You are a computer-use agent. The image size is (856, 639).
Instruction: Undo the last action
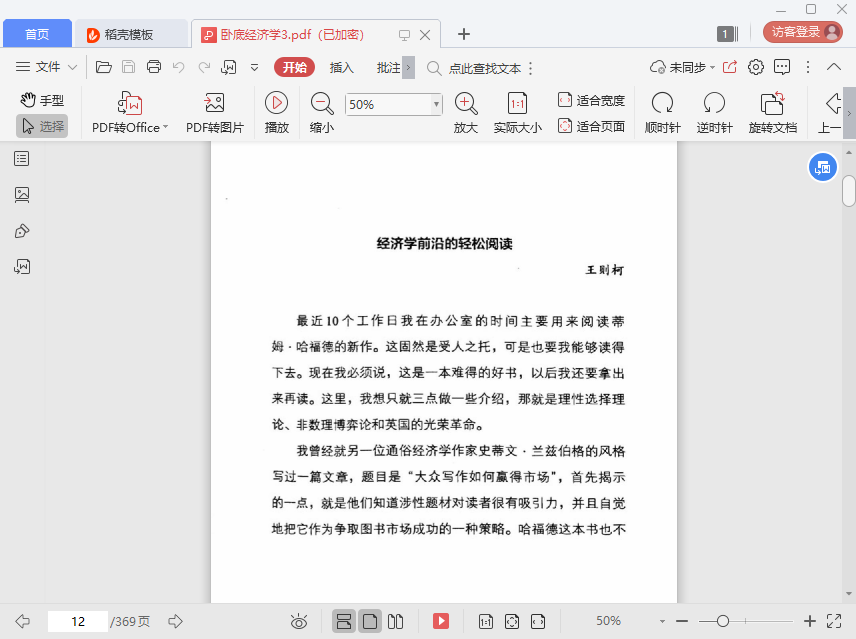coord(179,67)
